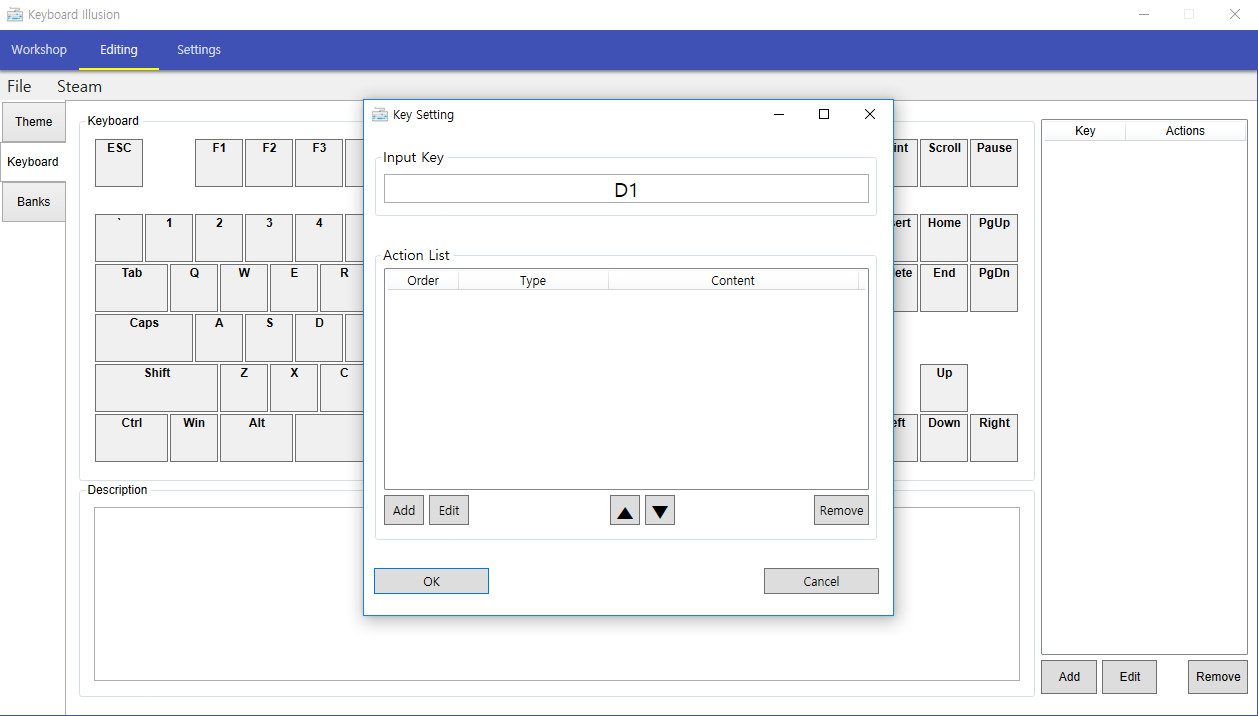Click the Input Key field showing D1

(x=626, y=188)
